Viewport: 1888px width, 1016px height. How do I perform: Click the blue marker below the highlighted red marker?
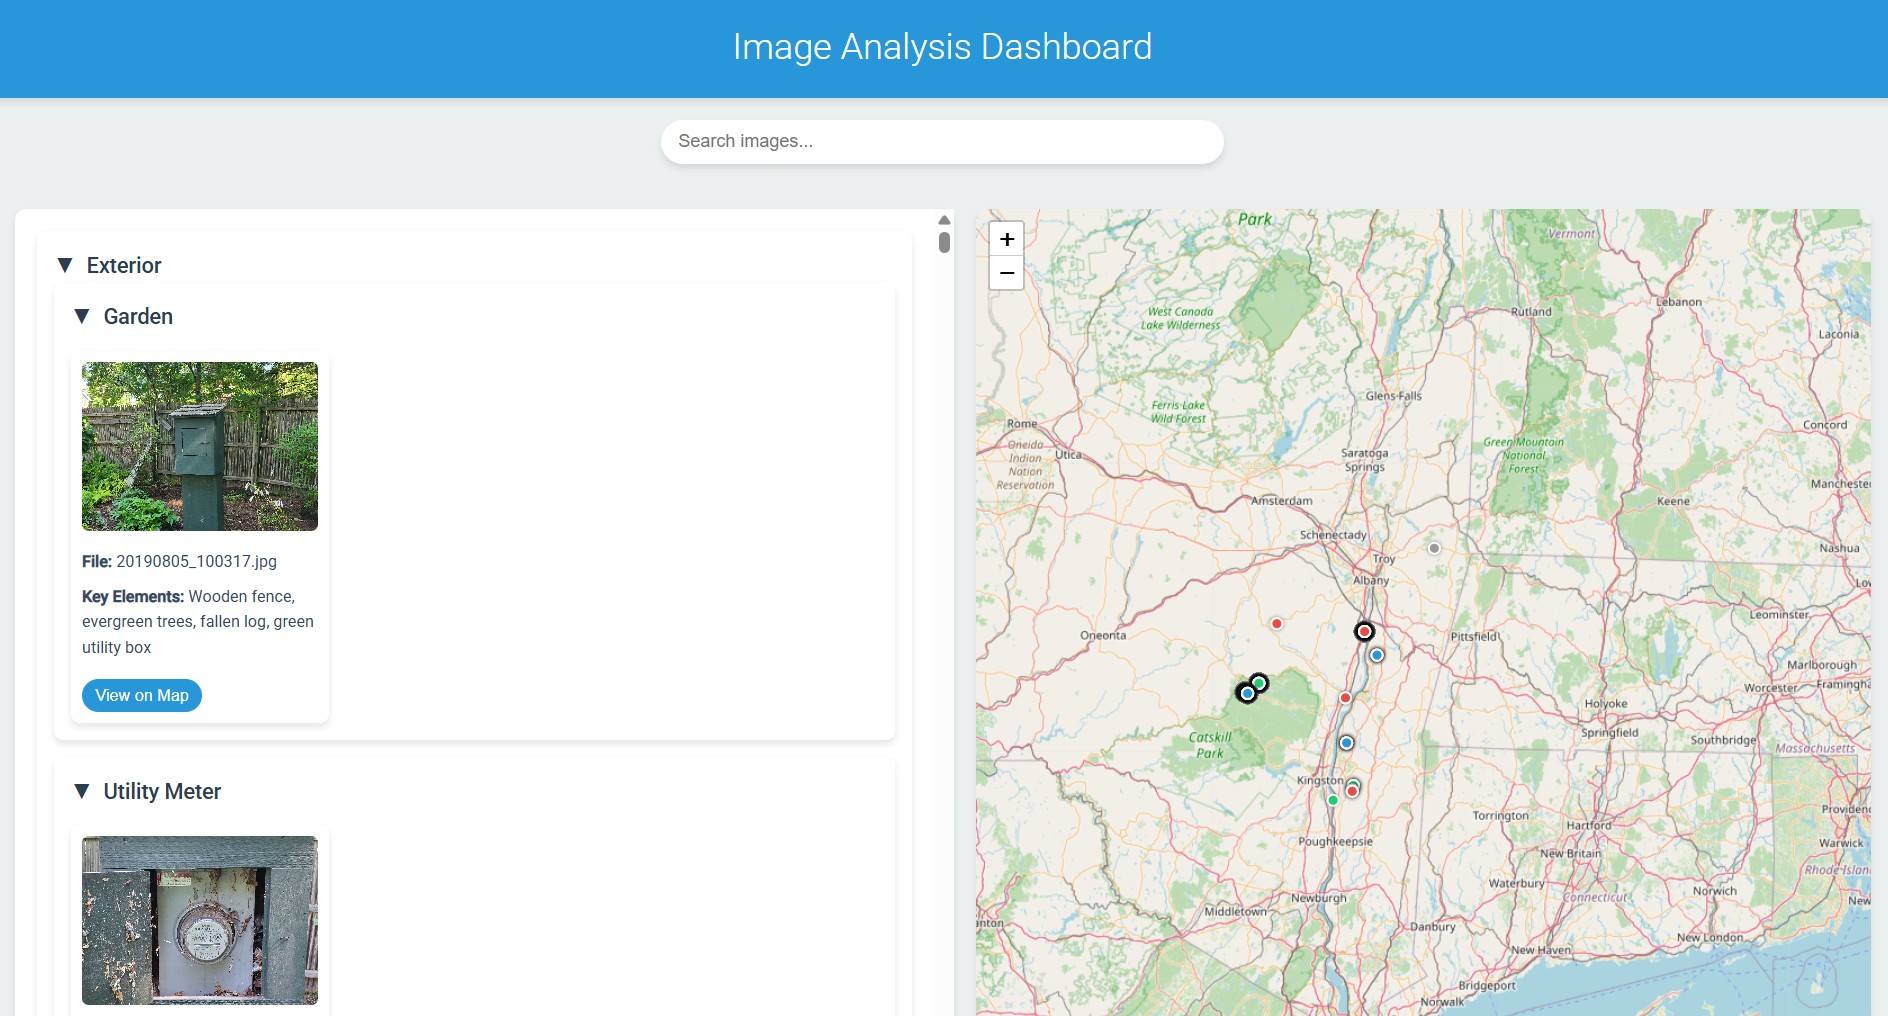[1377, 655]
